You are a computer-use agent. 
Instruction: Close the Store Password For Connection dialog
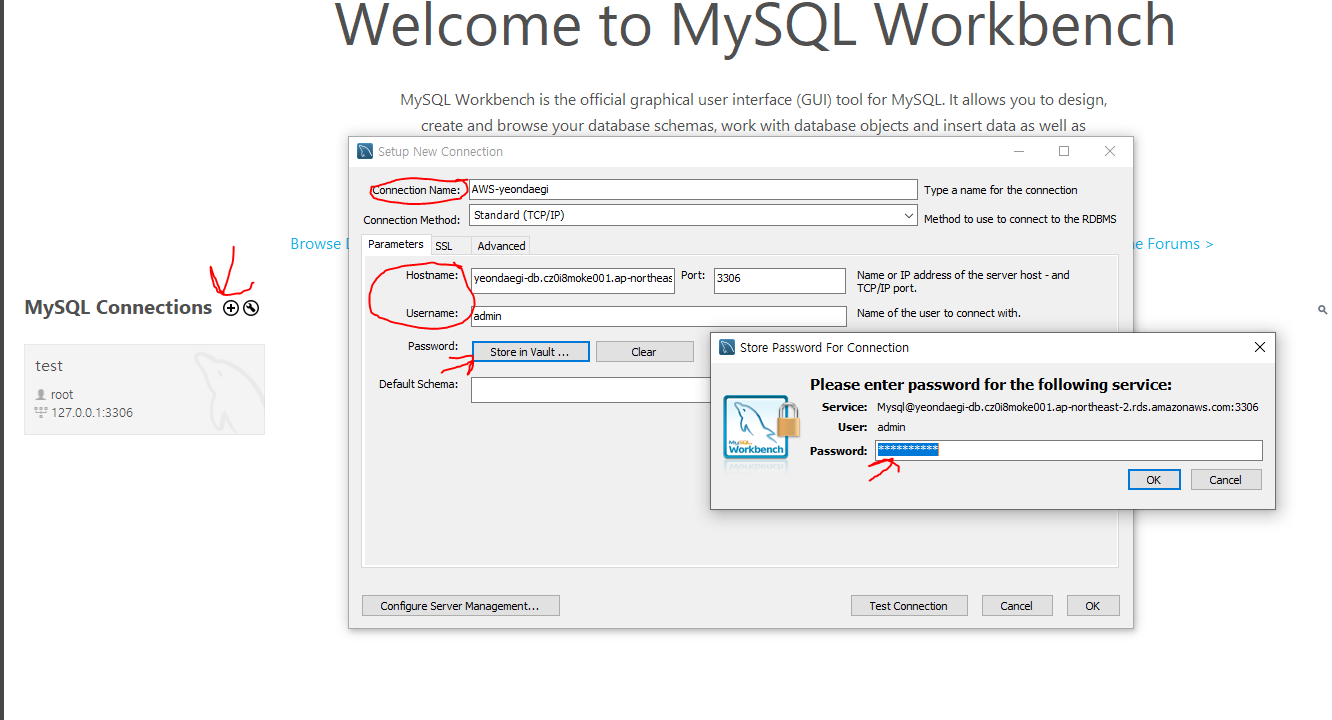(x=1259, y=347)
